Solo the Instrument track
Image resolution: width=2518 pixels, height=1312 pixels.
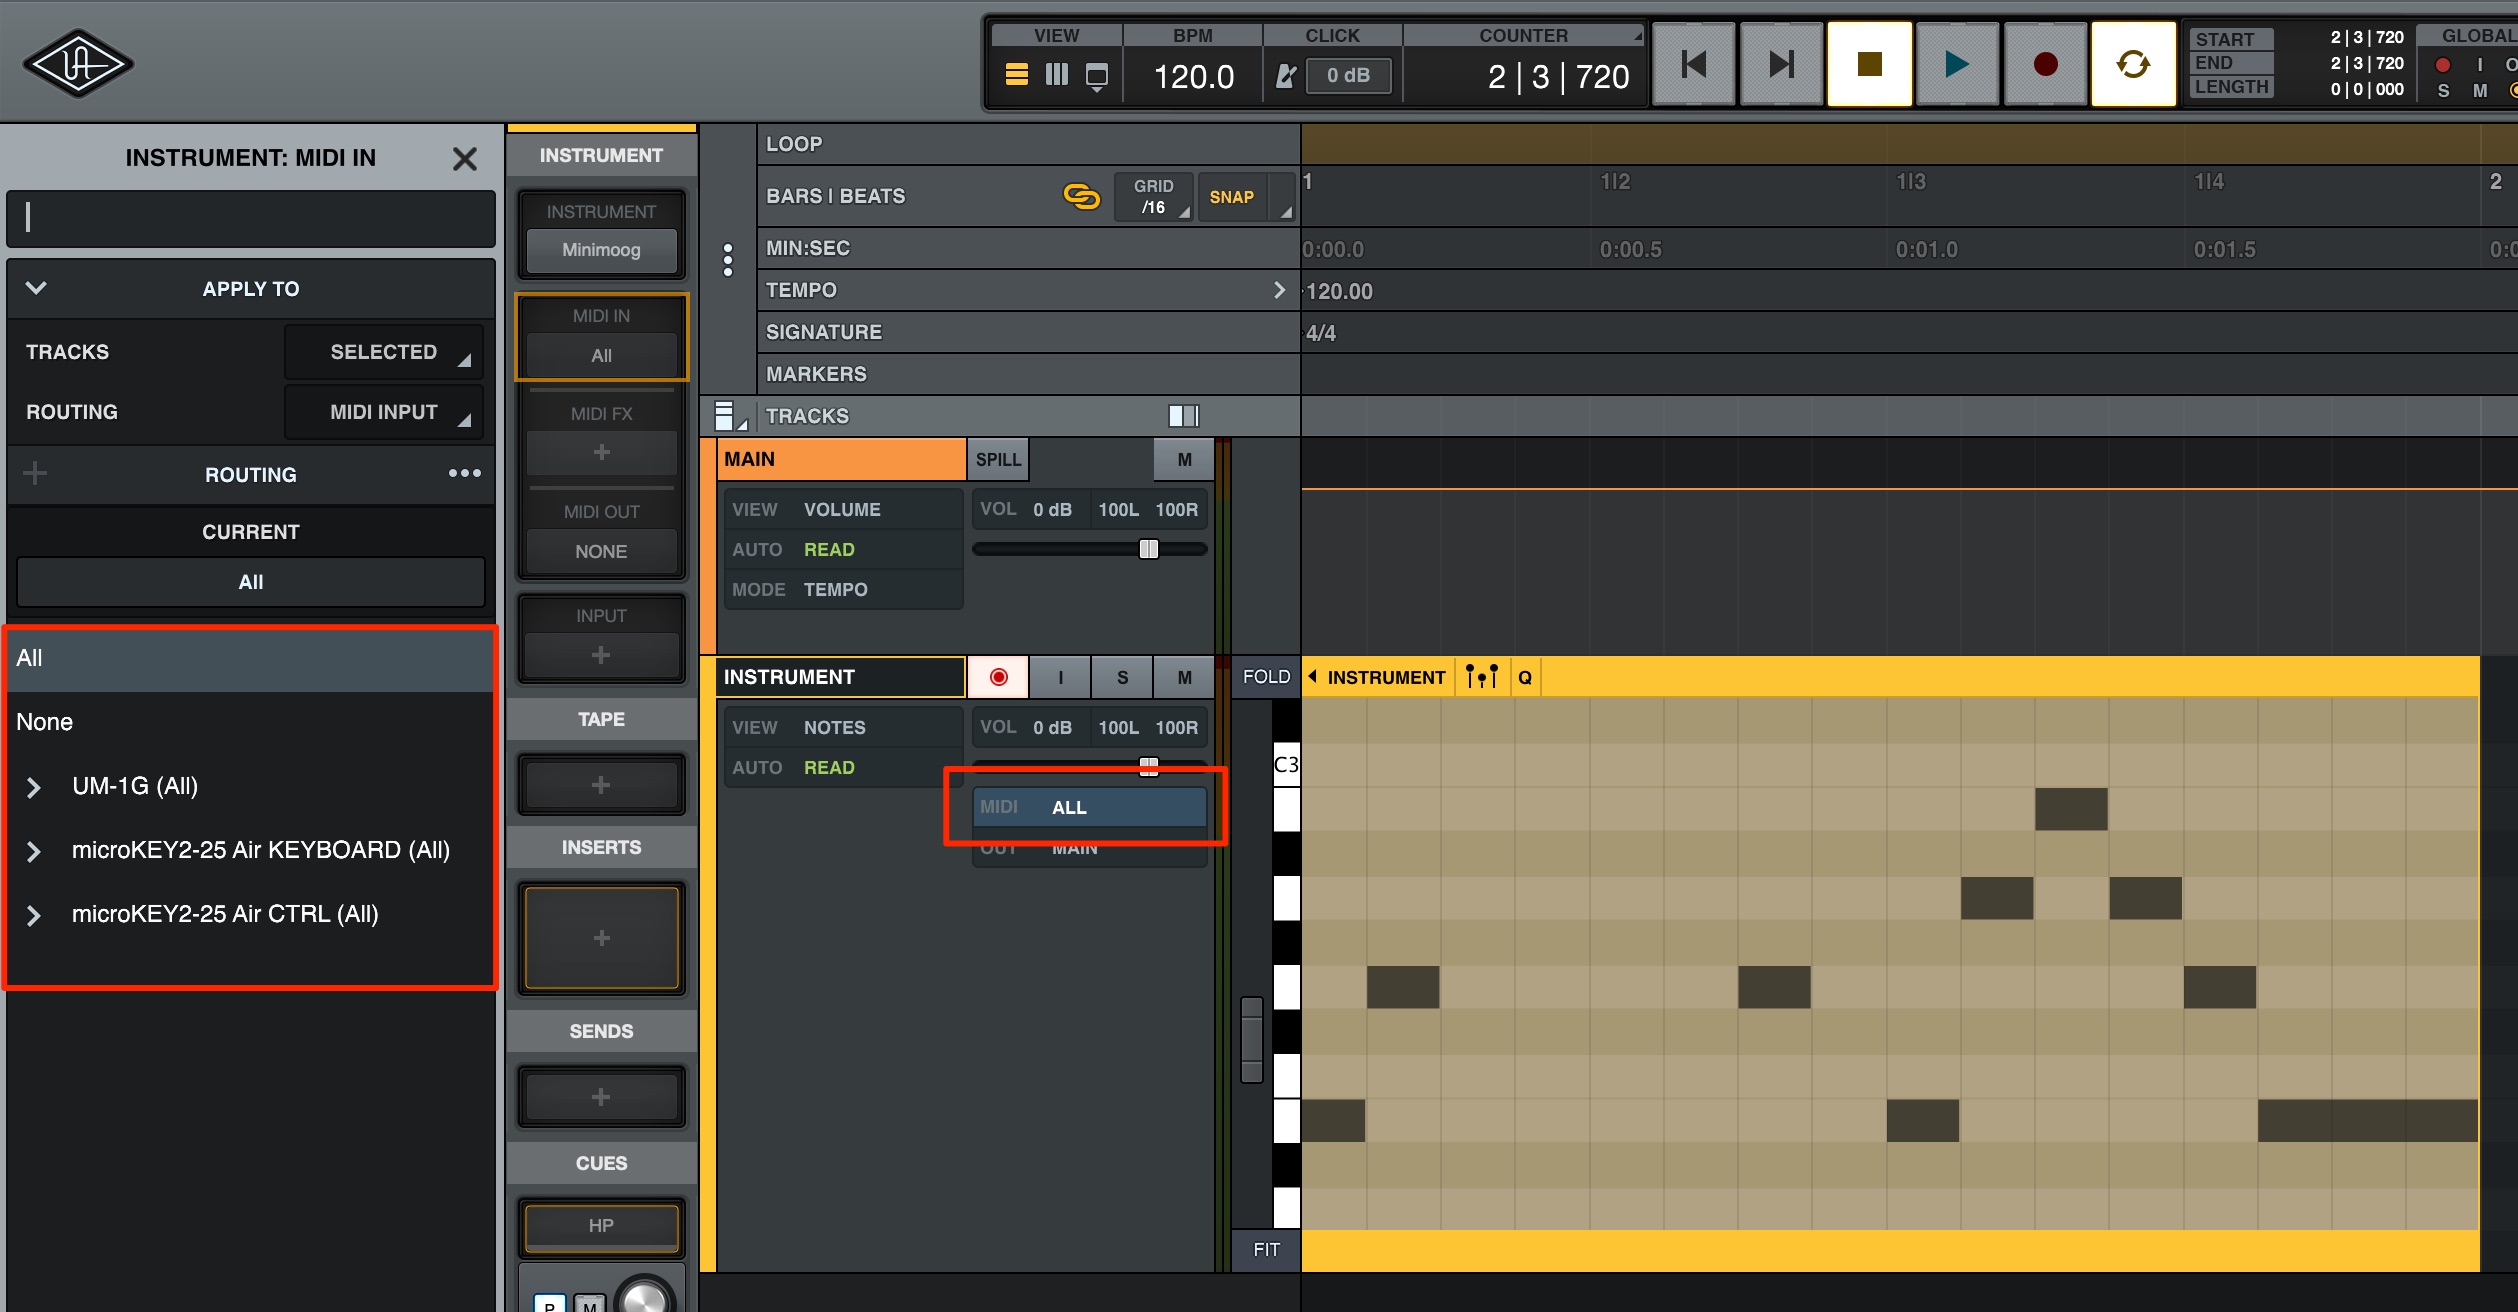pos(1122,677)
